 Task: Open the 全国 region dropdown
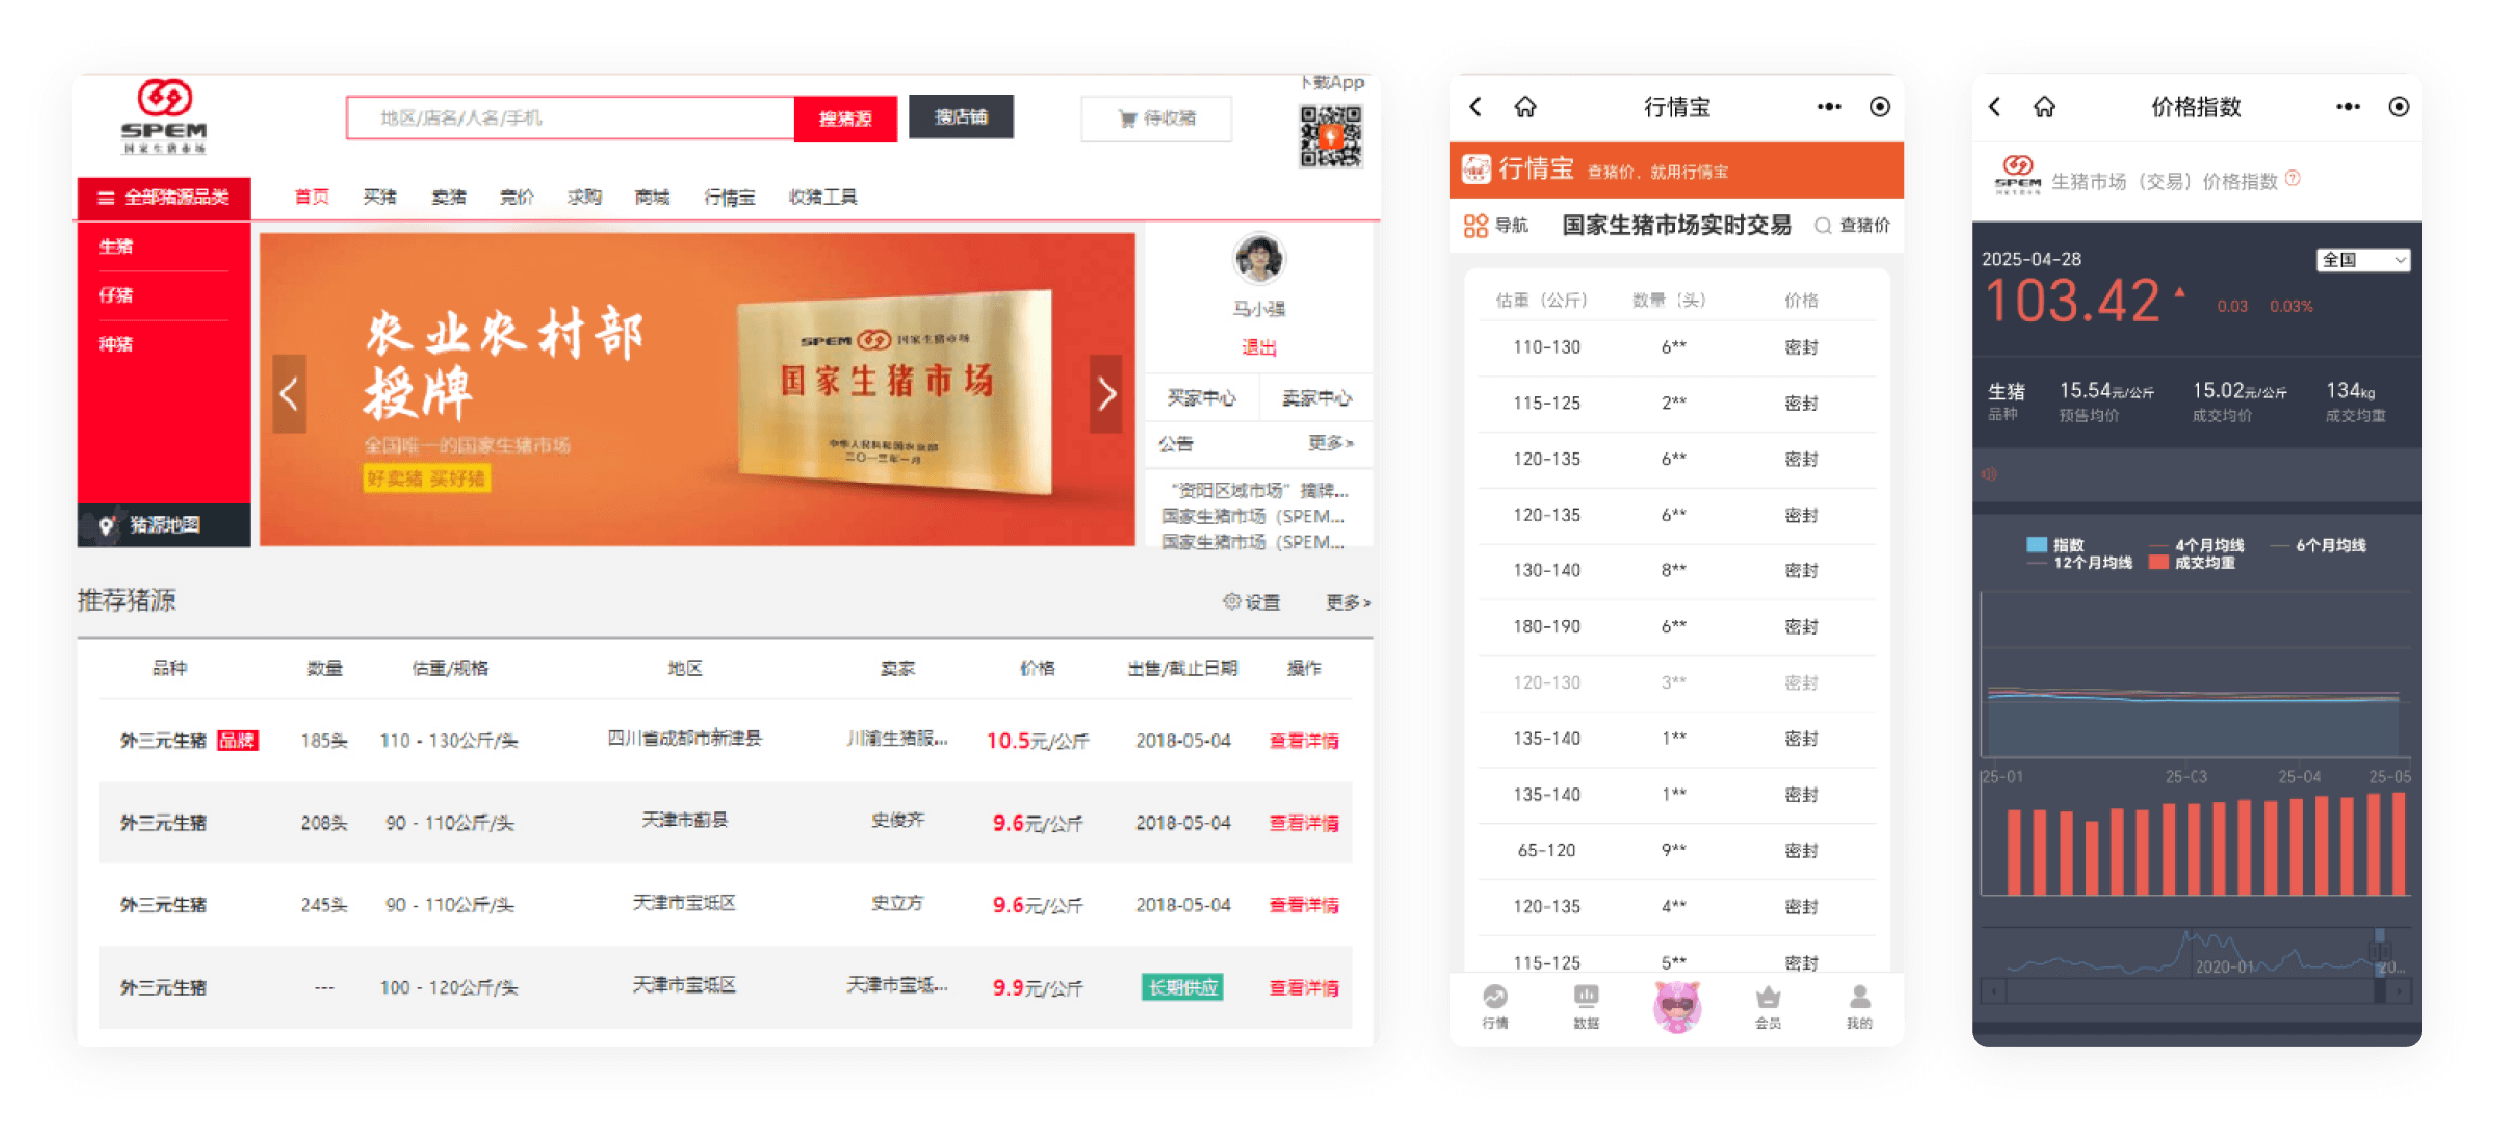click(x=2363, y=260)
